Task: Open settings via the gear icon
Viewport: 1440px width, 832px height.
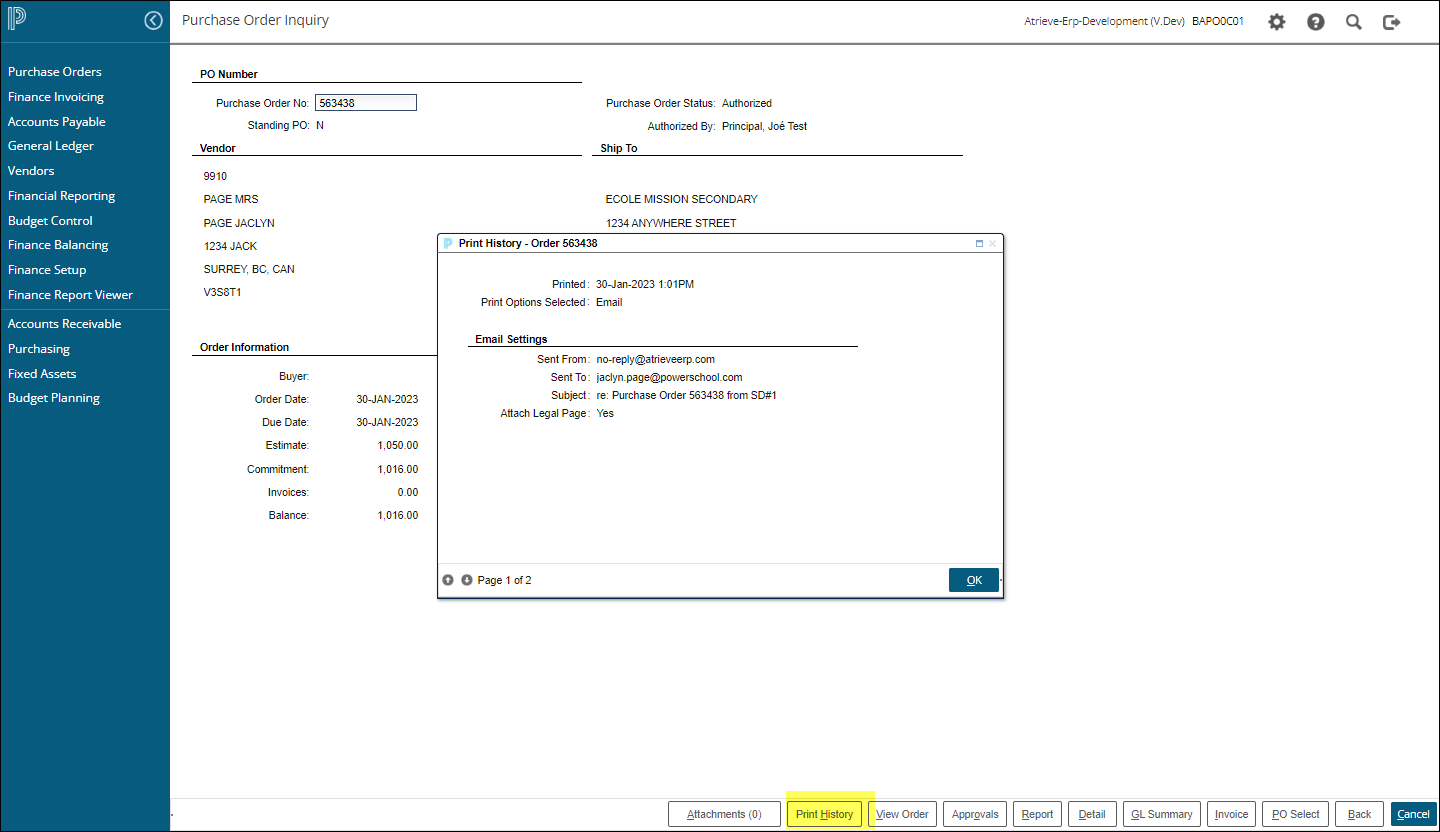Action: click(1277, 22)
